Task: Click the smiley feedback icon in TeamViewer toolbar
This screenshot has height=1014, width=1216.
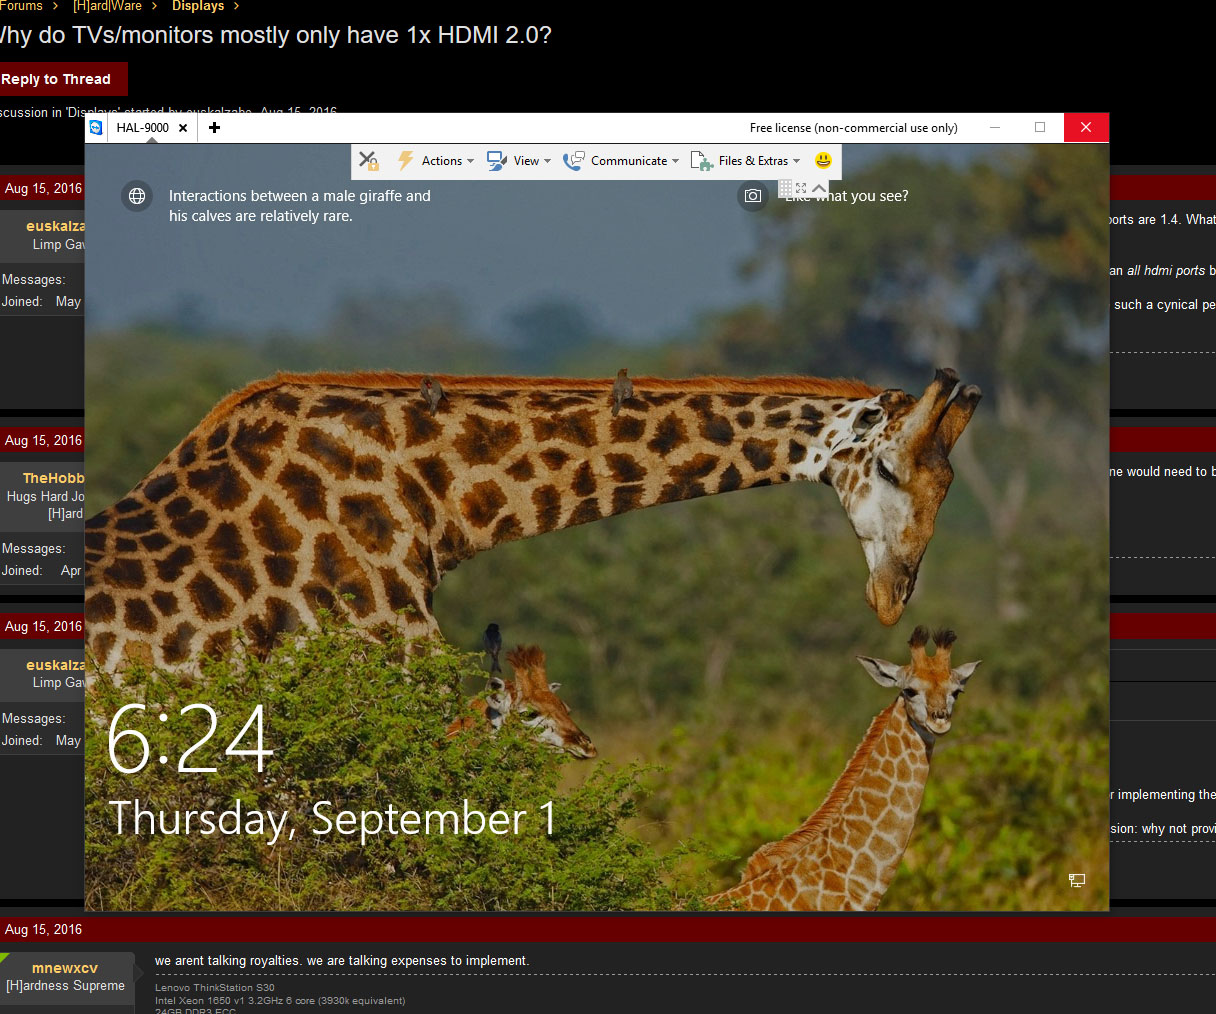Action: [x=823, y=160]
